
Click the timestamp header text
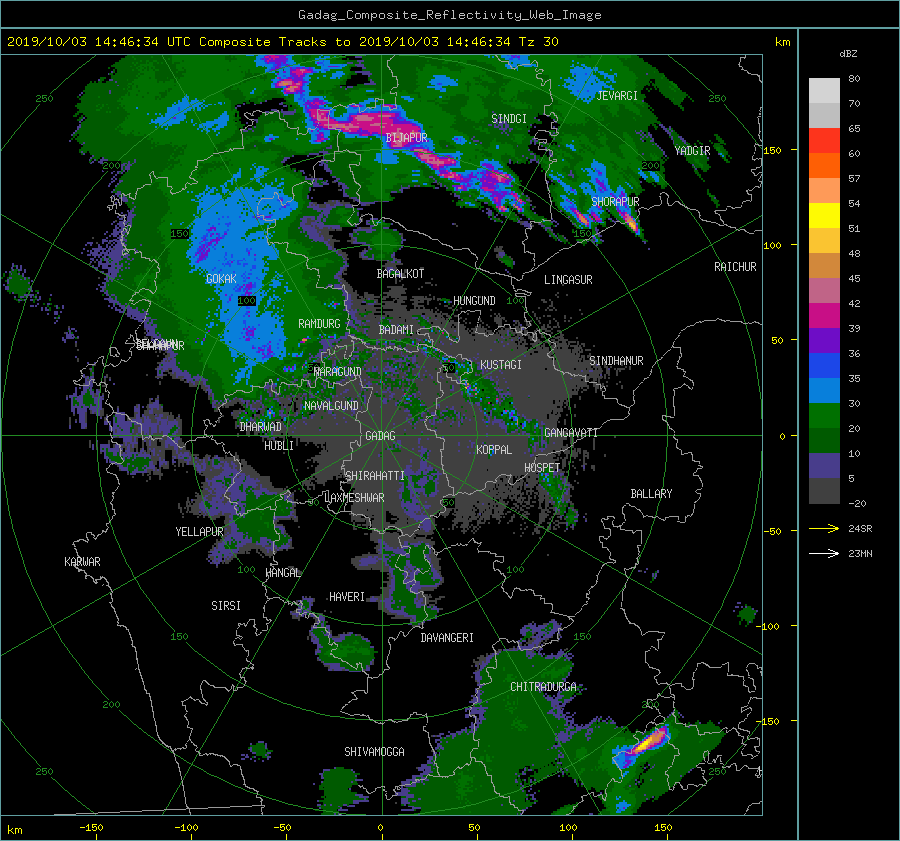tap(282, 42)
